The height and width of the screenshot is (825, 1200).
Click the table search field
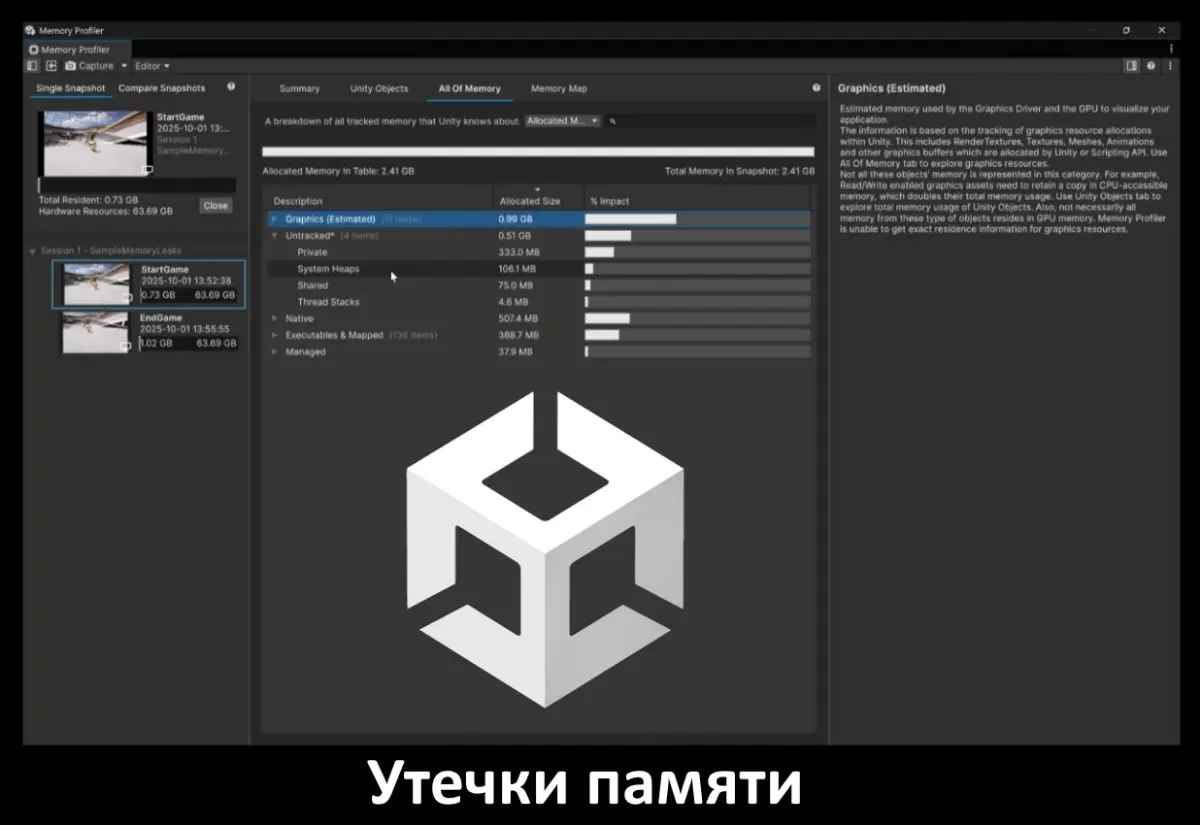710,121
